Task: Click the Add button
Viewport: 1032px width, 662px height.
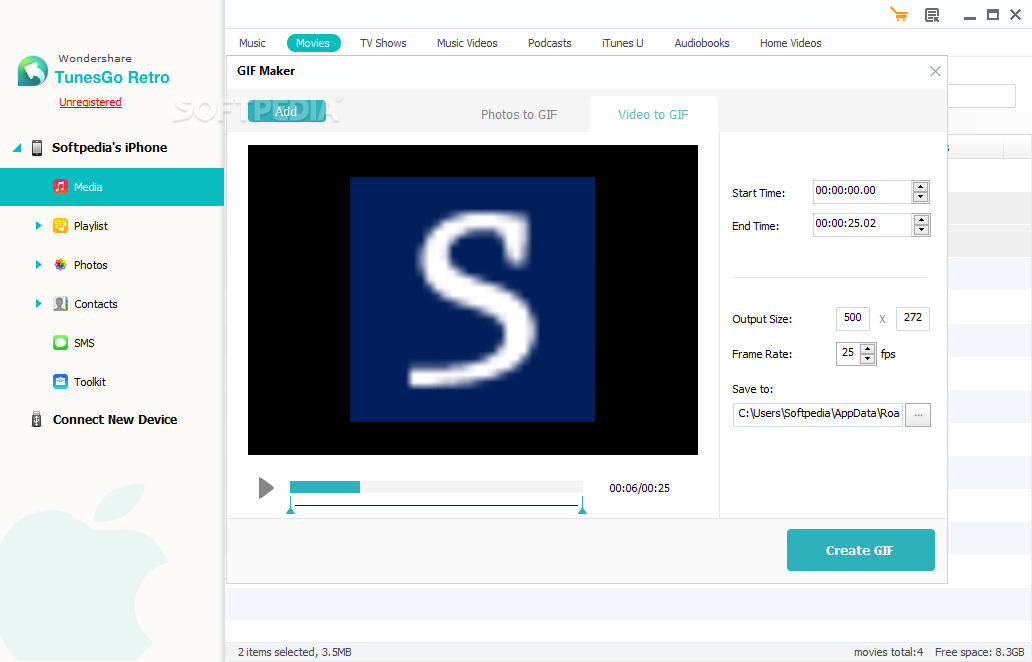Action: point(286,111)
